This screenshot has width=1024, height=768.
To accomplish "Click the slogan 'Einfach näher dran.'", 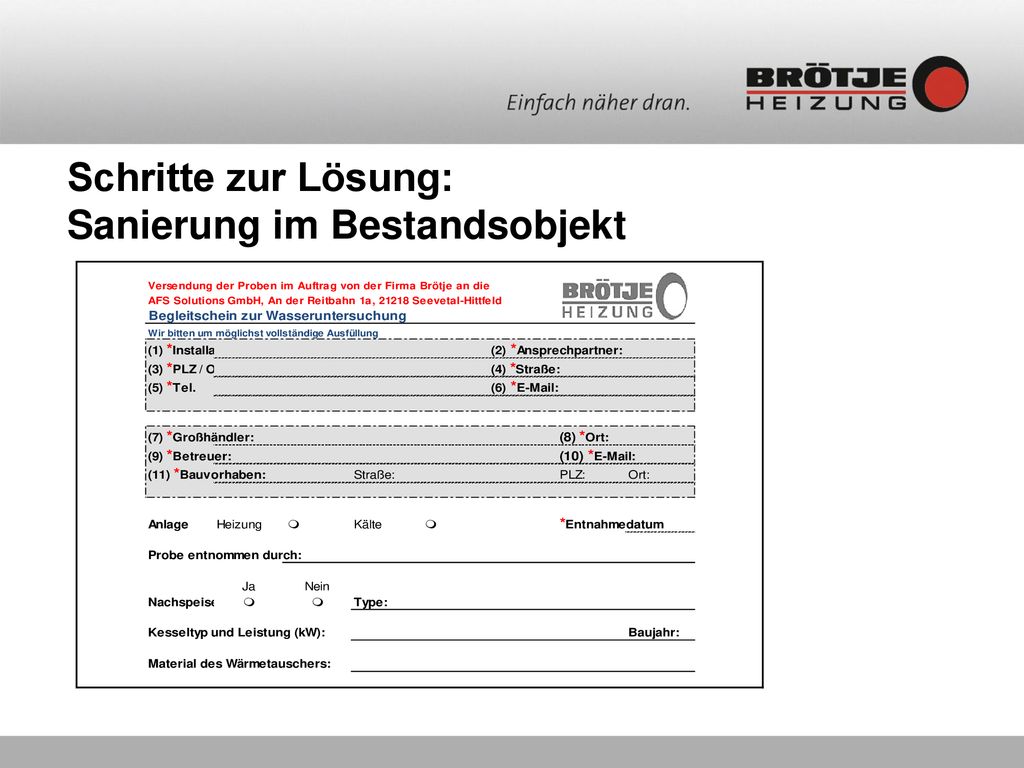I will [x=598, y=103].
